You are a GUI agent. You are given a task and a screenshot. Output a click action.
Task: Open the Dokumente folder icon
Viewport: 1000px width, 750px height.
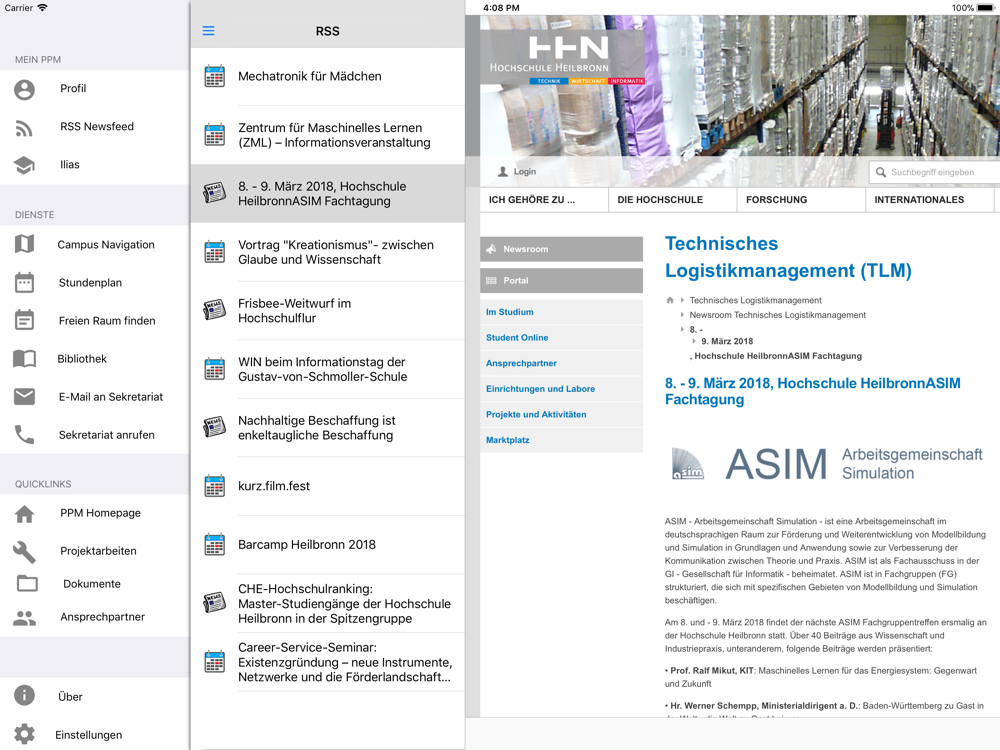tap(27, 583)
